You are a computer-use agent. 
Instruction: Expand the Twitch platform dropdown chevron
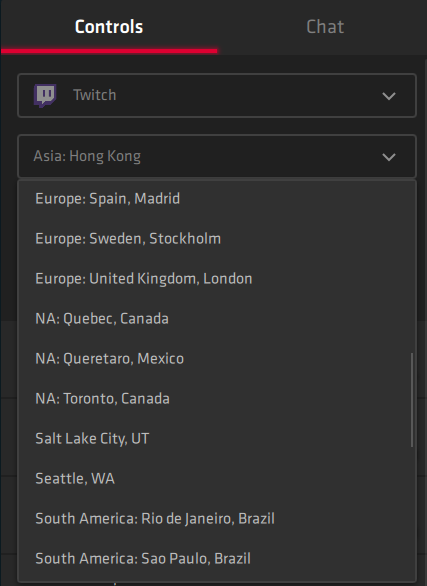pos(389,96)
